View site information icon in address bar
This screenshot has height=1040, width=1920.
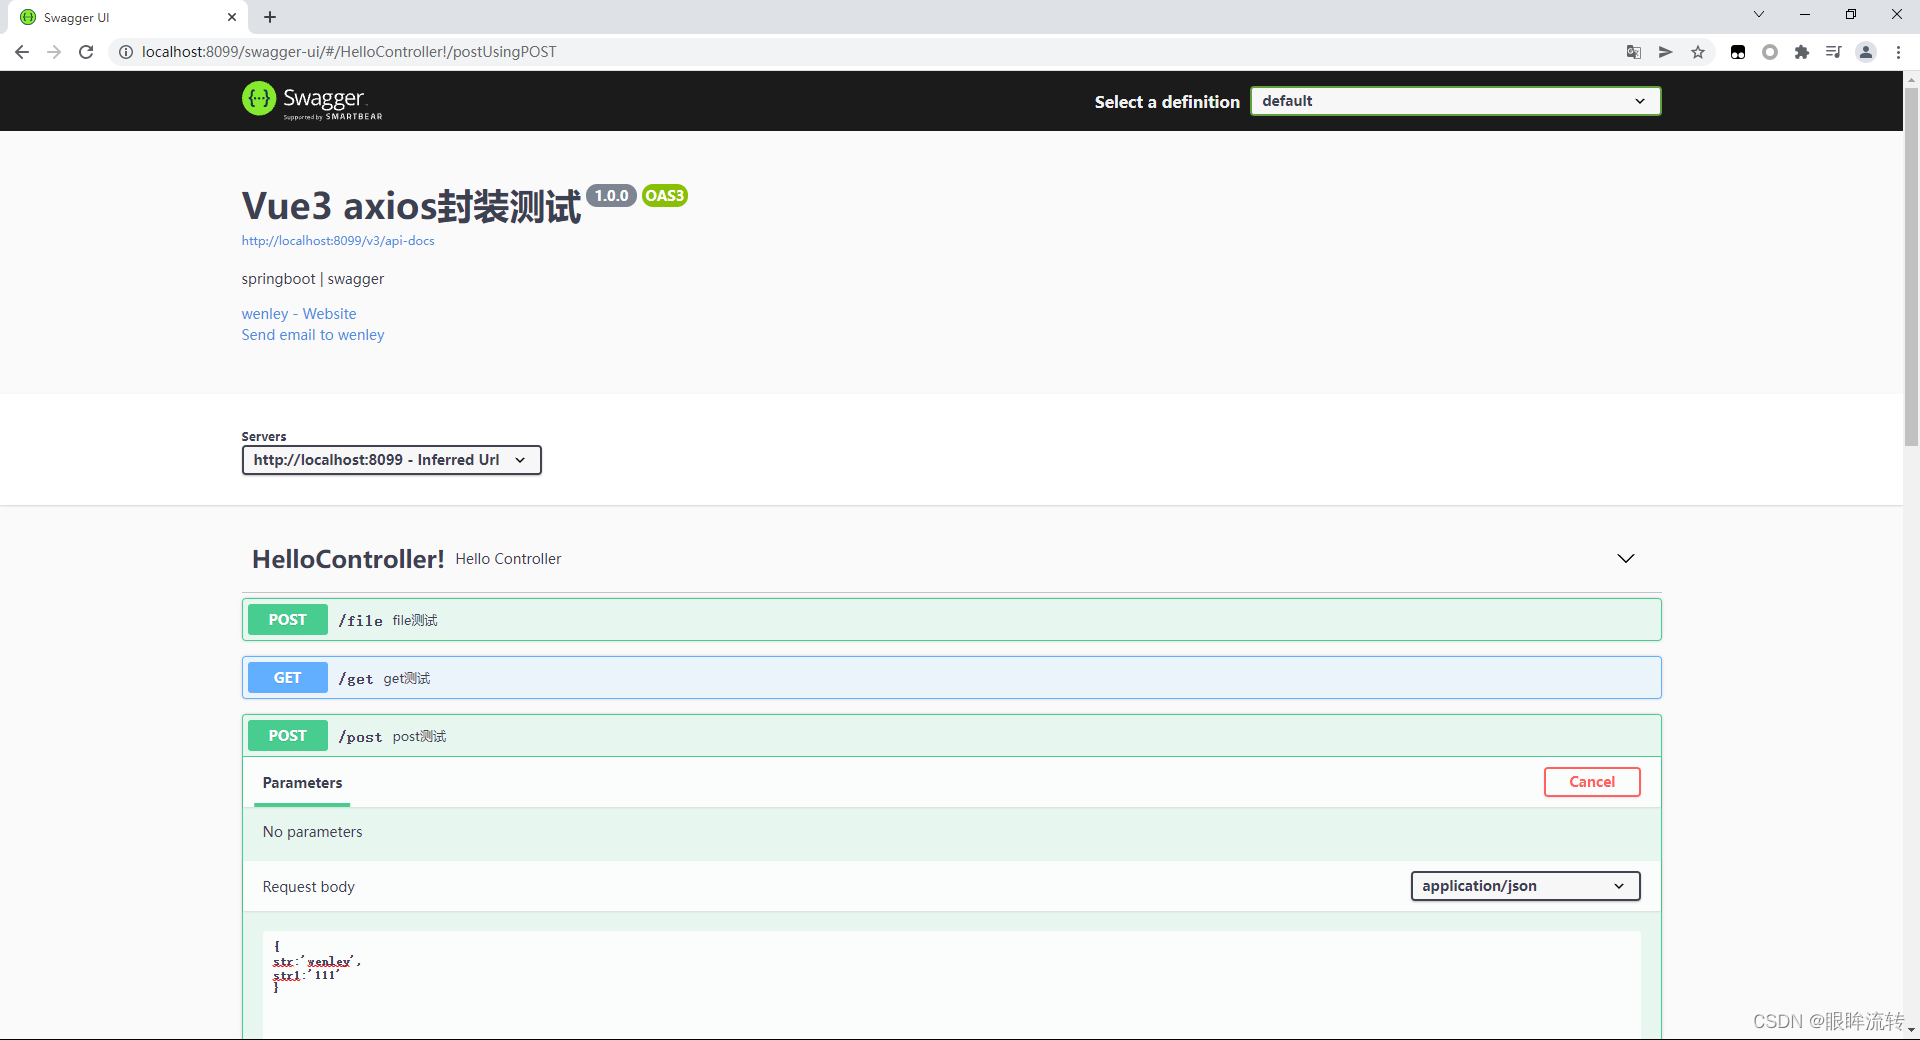point(126,52)
